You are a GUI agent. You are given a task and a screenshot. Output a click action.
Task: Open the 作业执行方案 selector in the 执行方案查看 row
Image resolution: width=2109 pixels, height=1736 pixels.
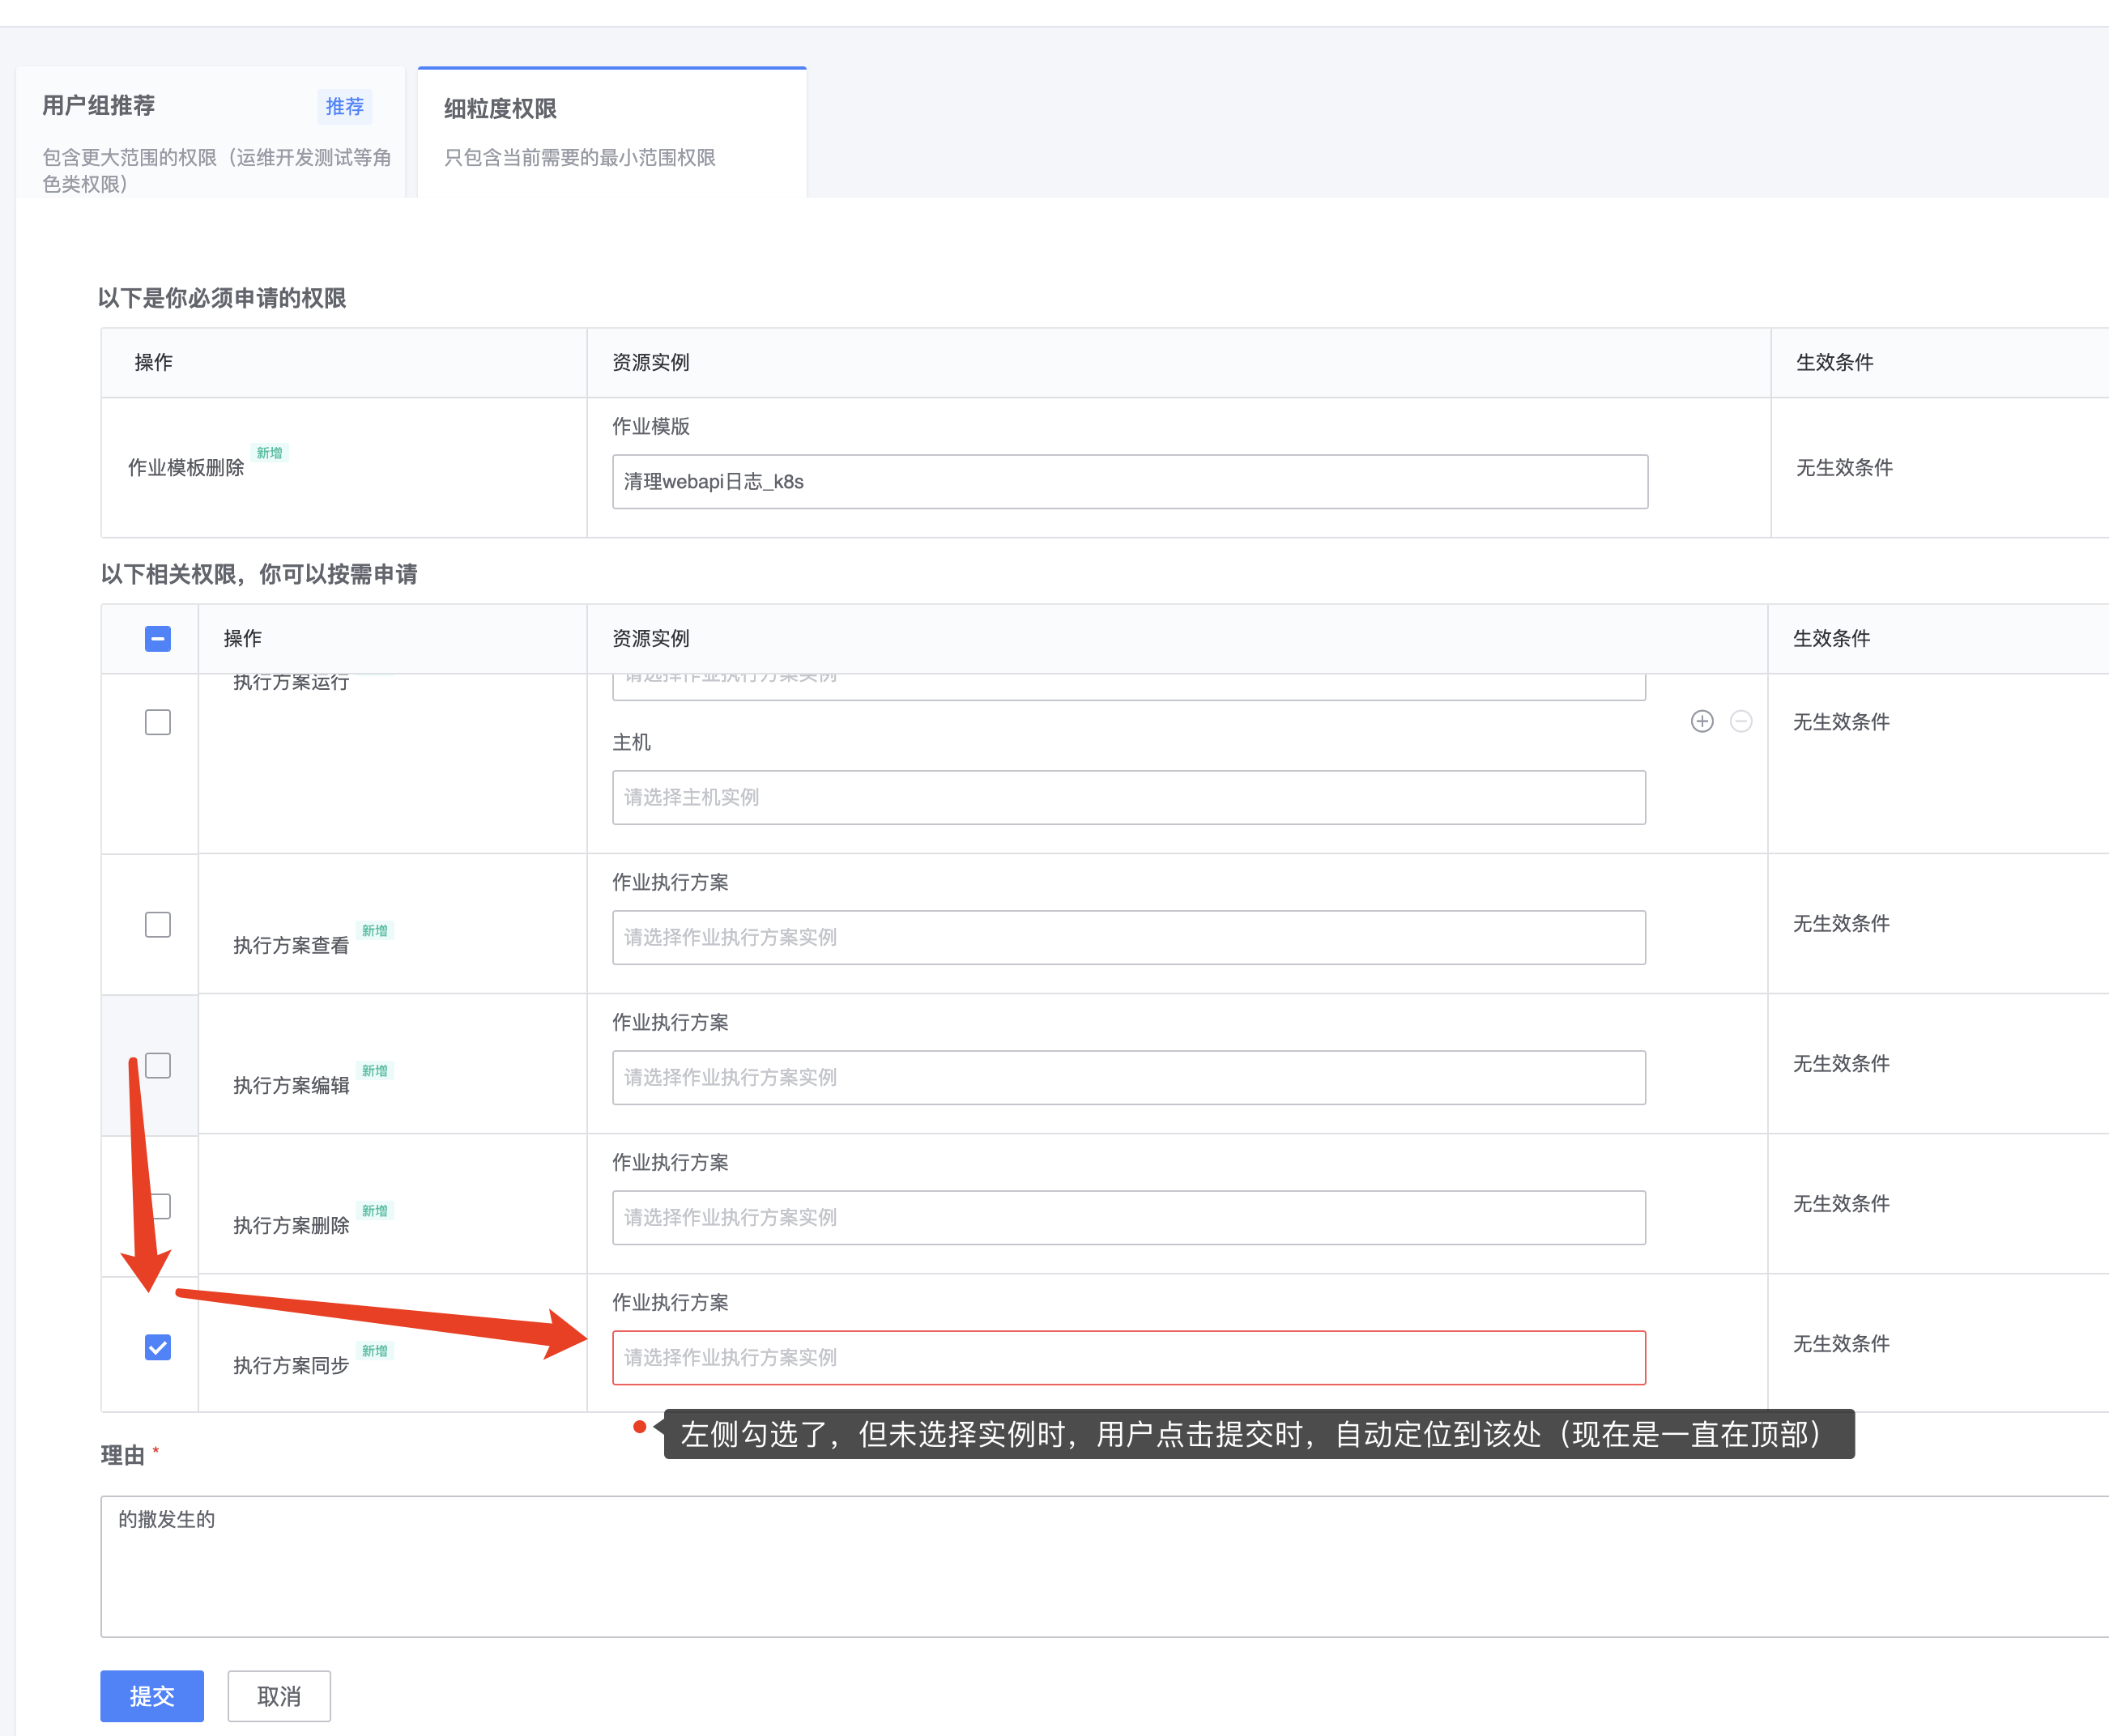1128,937
